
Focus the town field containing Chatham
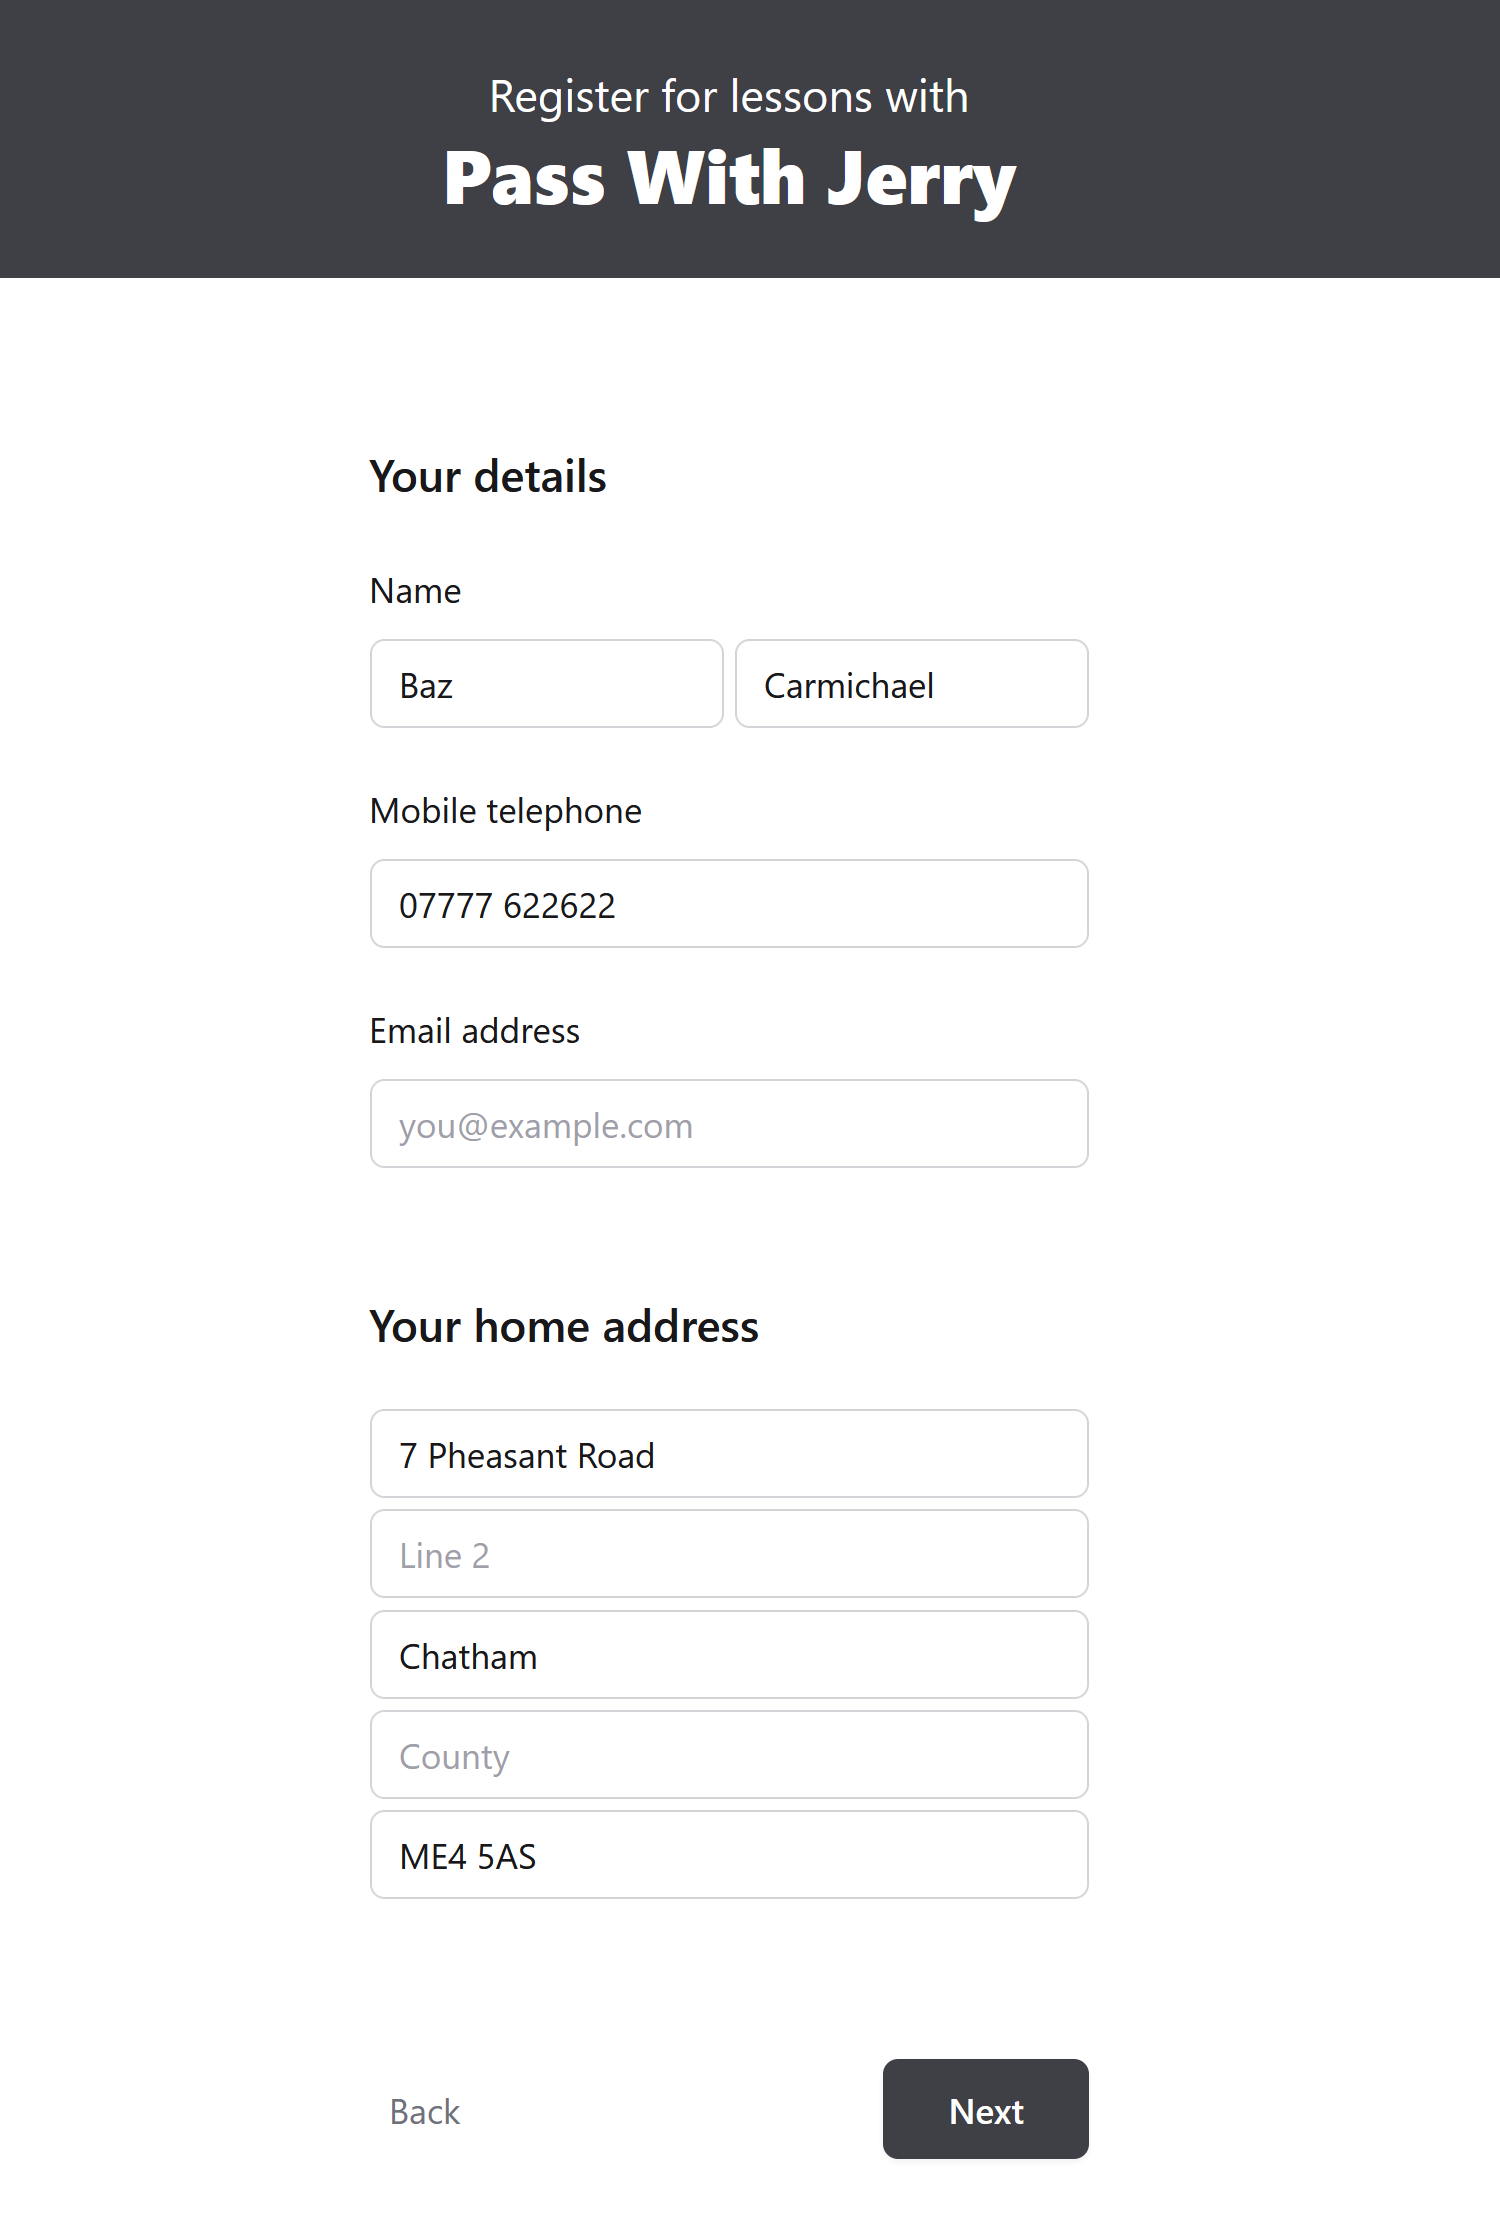729,1655
